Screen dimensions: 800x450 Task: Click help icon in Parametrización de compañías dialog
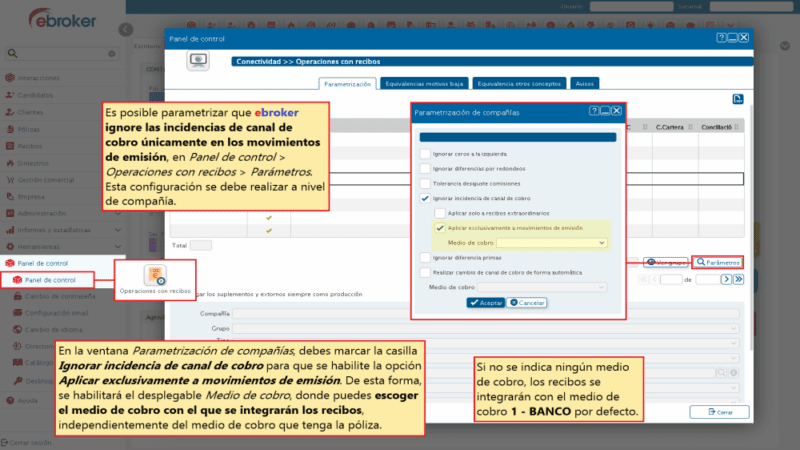(x=594, y=111)
